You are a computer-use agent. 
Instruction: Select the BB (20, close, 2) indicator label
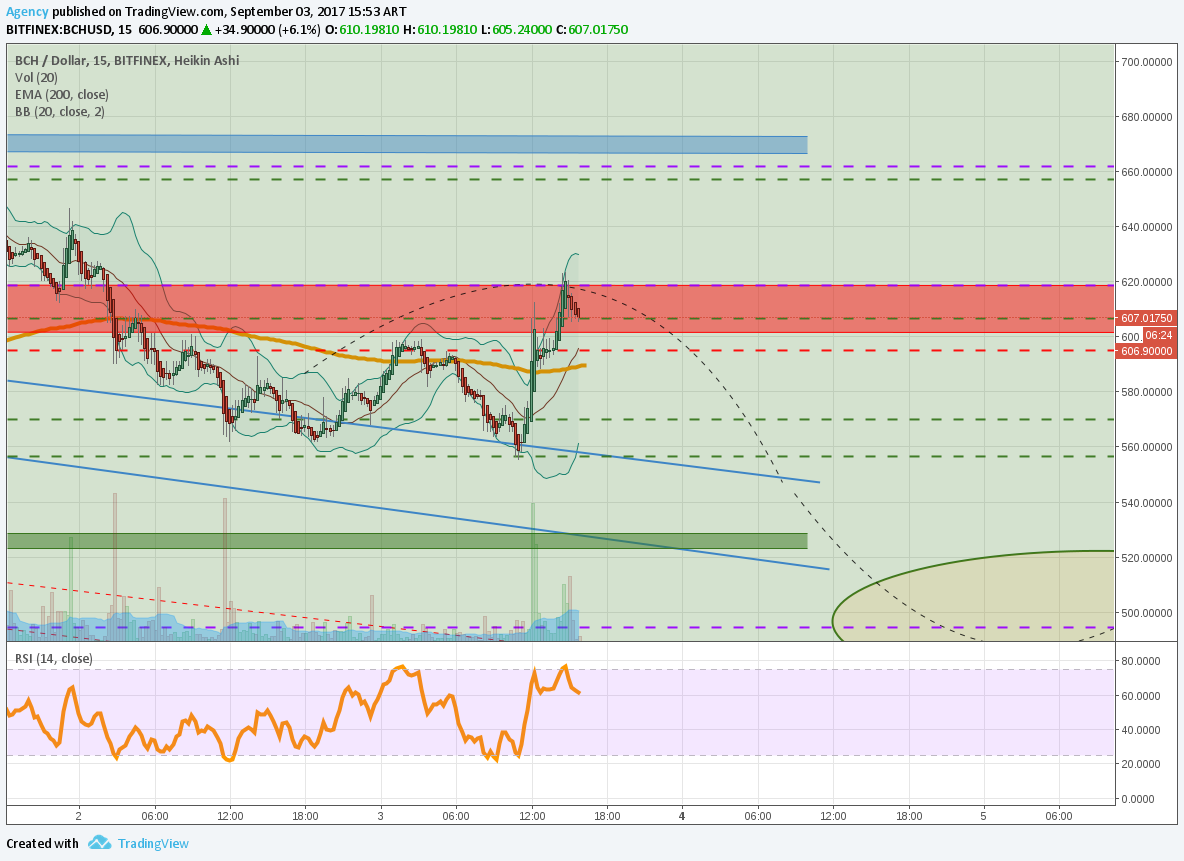coord(60,112)
